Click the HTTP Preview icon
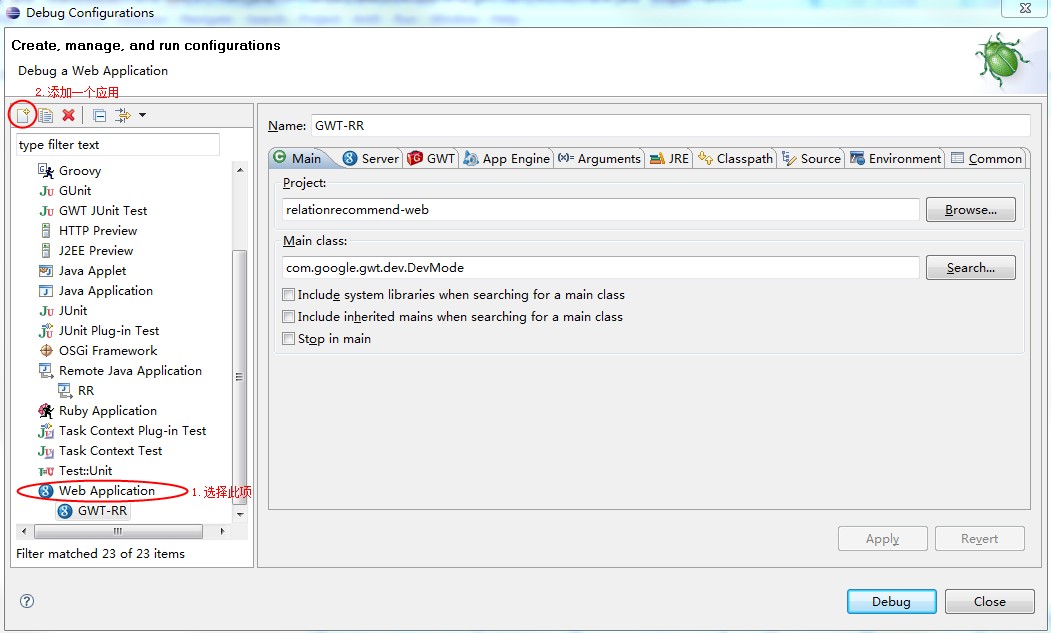The width and height of the screenshot is (1051, 633). point(46,231)
